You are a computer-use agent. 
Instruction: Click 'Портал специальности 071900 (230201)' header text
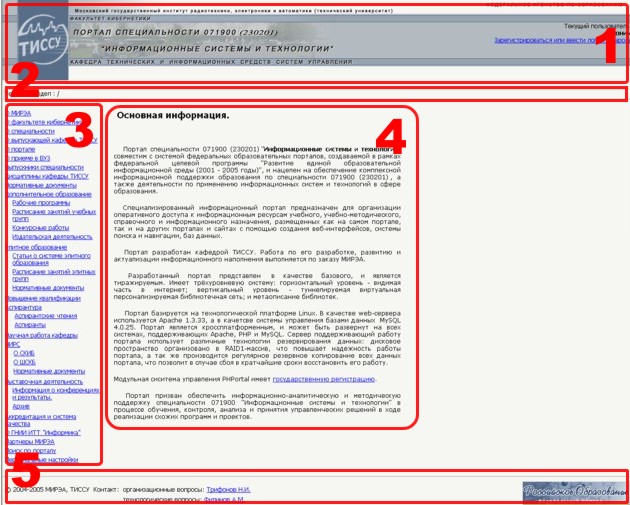pyautogui.click(x=175, y=33)
